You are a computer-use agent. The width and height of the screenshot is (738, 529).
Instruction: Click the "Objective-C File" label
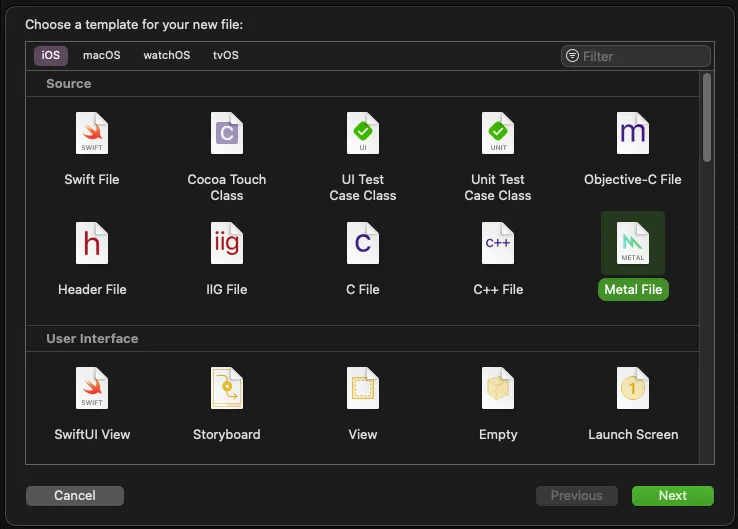pos(633,179)
